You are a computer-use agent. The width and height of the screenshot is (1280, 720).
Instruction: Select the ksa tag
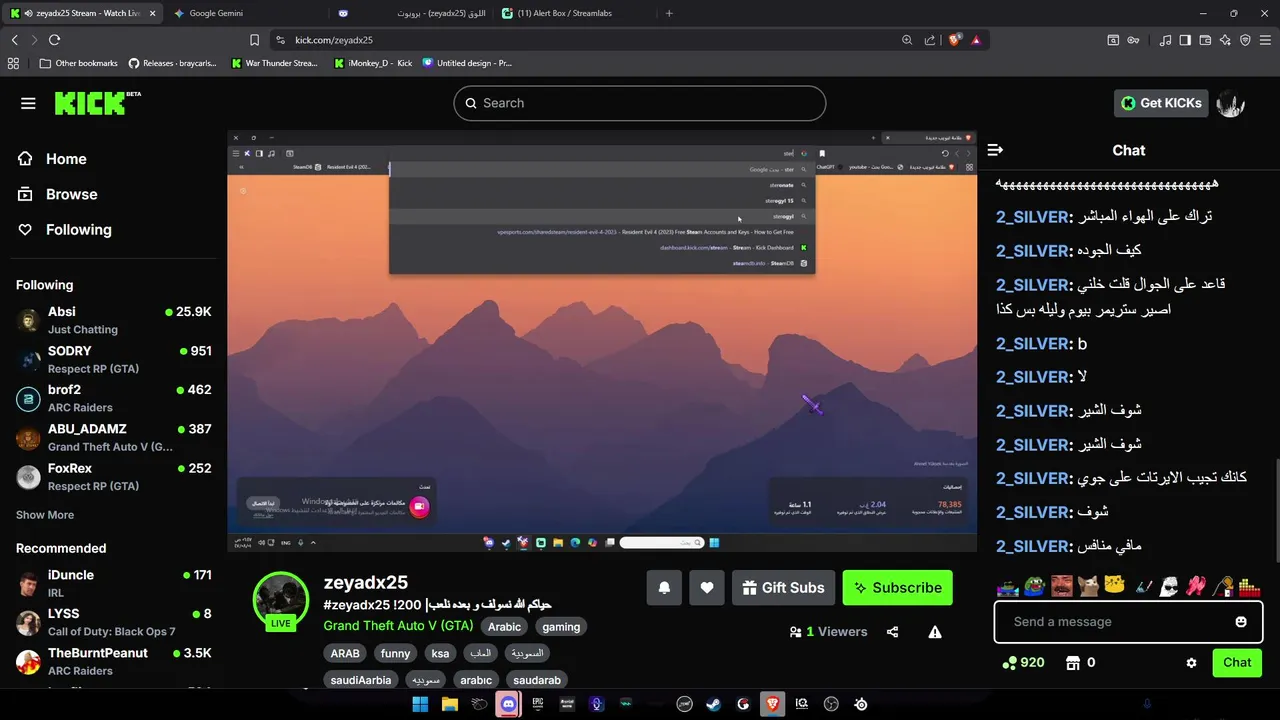[440, 653]
